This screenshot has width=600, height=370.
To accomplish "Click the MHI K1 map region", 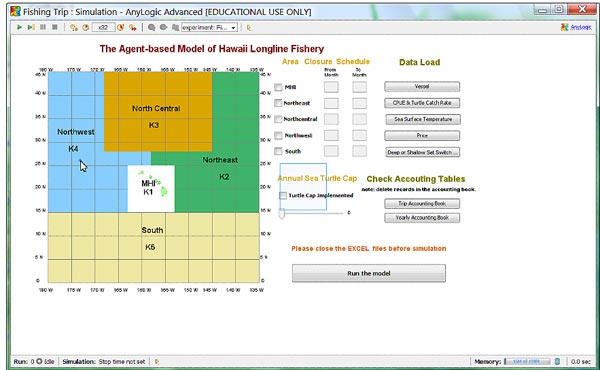I will tap(151, 189).
